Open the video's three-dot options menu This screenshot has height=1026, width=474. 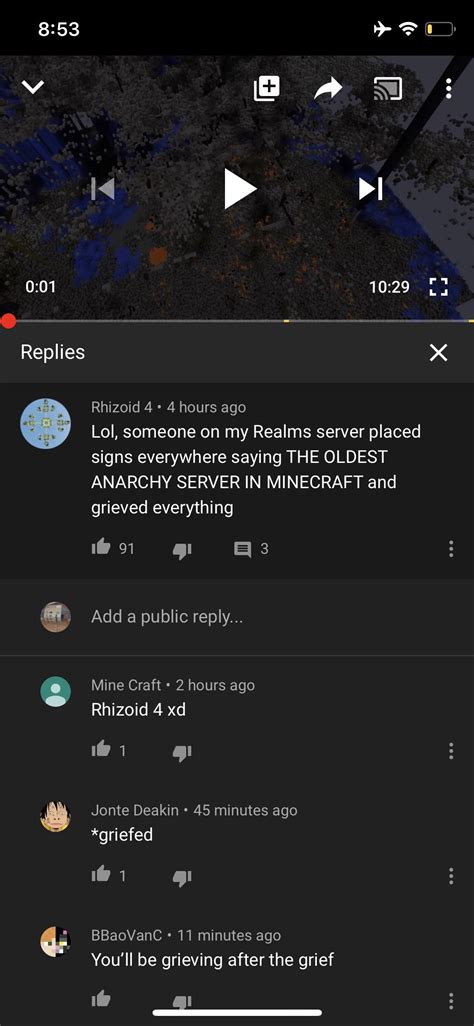click(x=448, y=88)
